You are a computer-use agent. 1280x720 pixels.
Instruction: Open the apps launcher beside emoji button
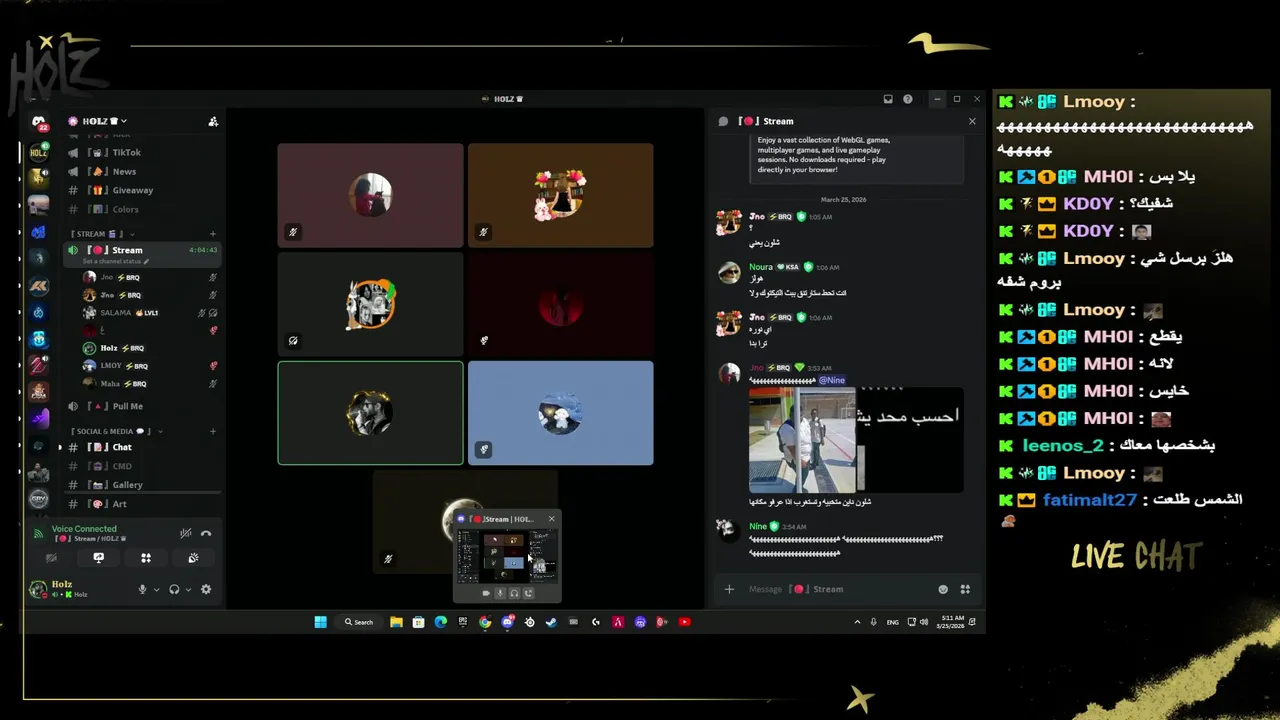click(x=965, y=589)
